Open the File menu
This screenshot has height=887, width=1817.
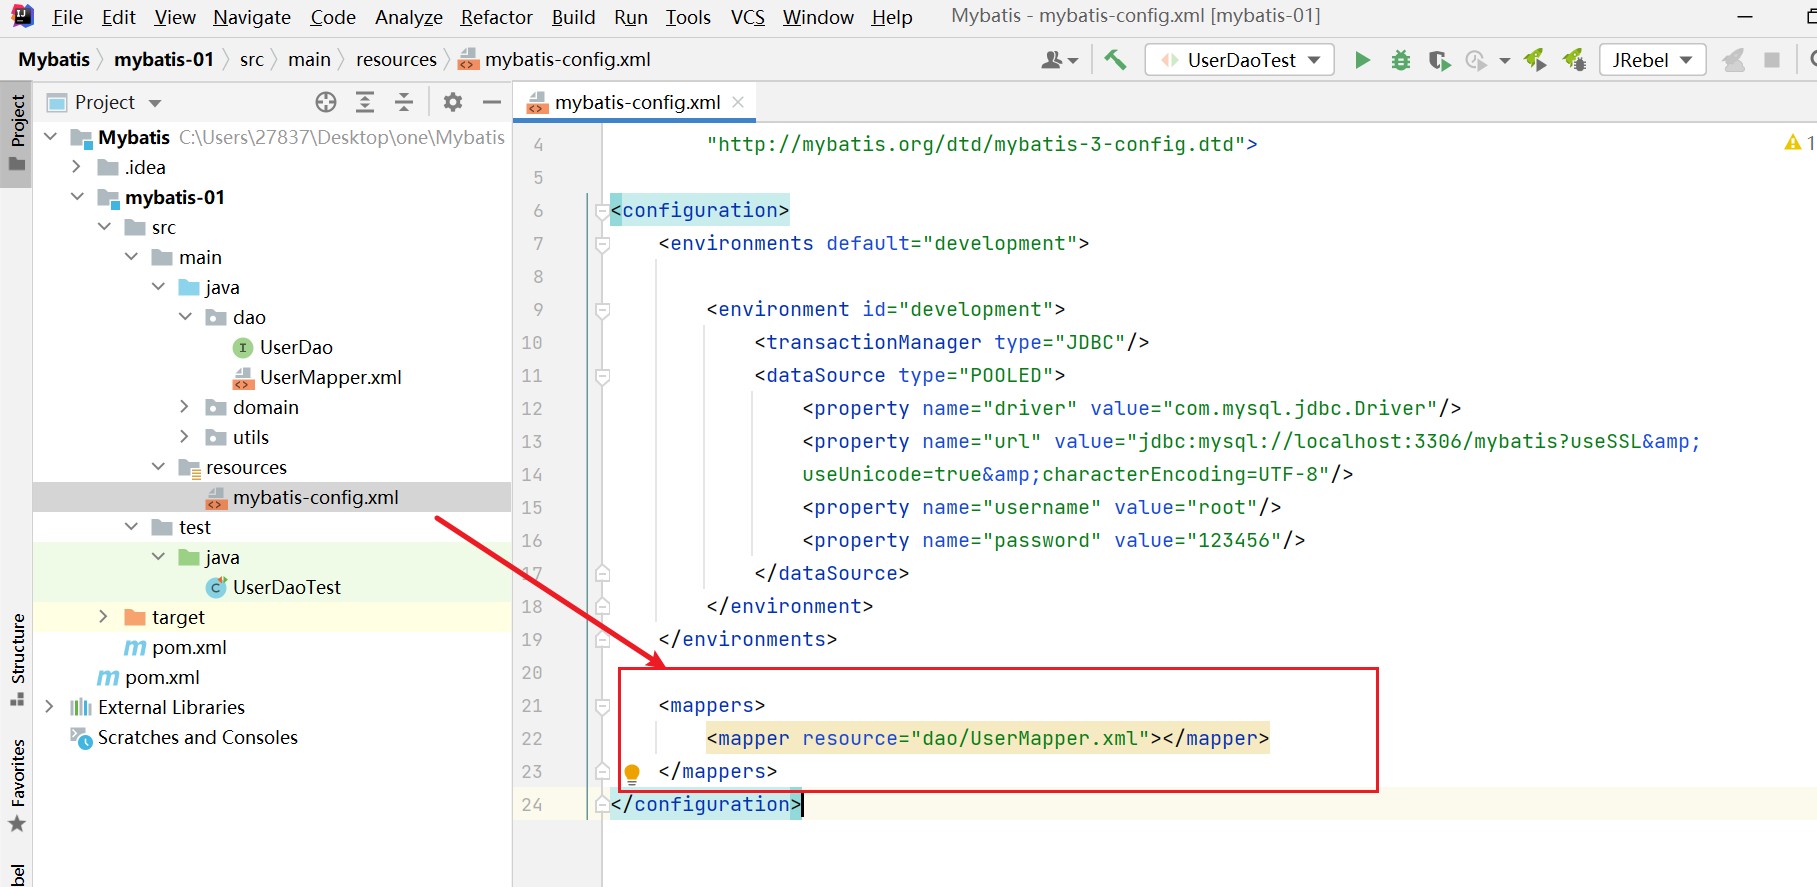67,17
